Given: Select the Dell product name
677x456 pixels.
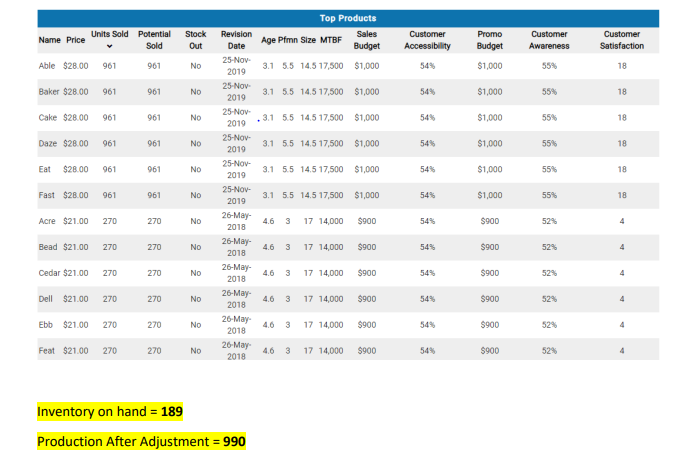Looking at the screenshot, I should coord(45,299).
